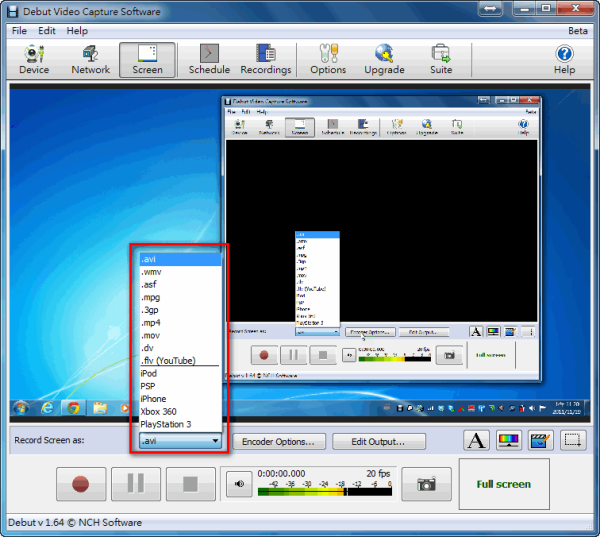Open Internet Explorer in previewed taskbar
Screen dimensions: 600x537
(47, 408)
